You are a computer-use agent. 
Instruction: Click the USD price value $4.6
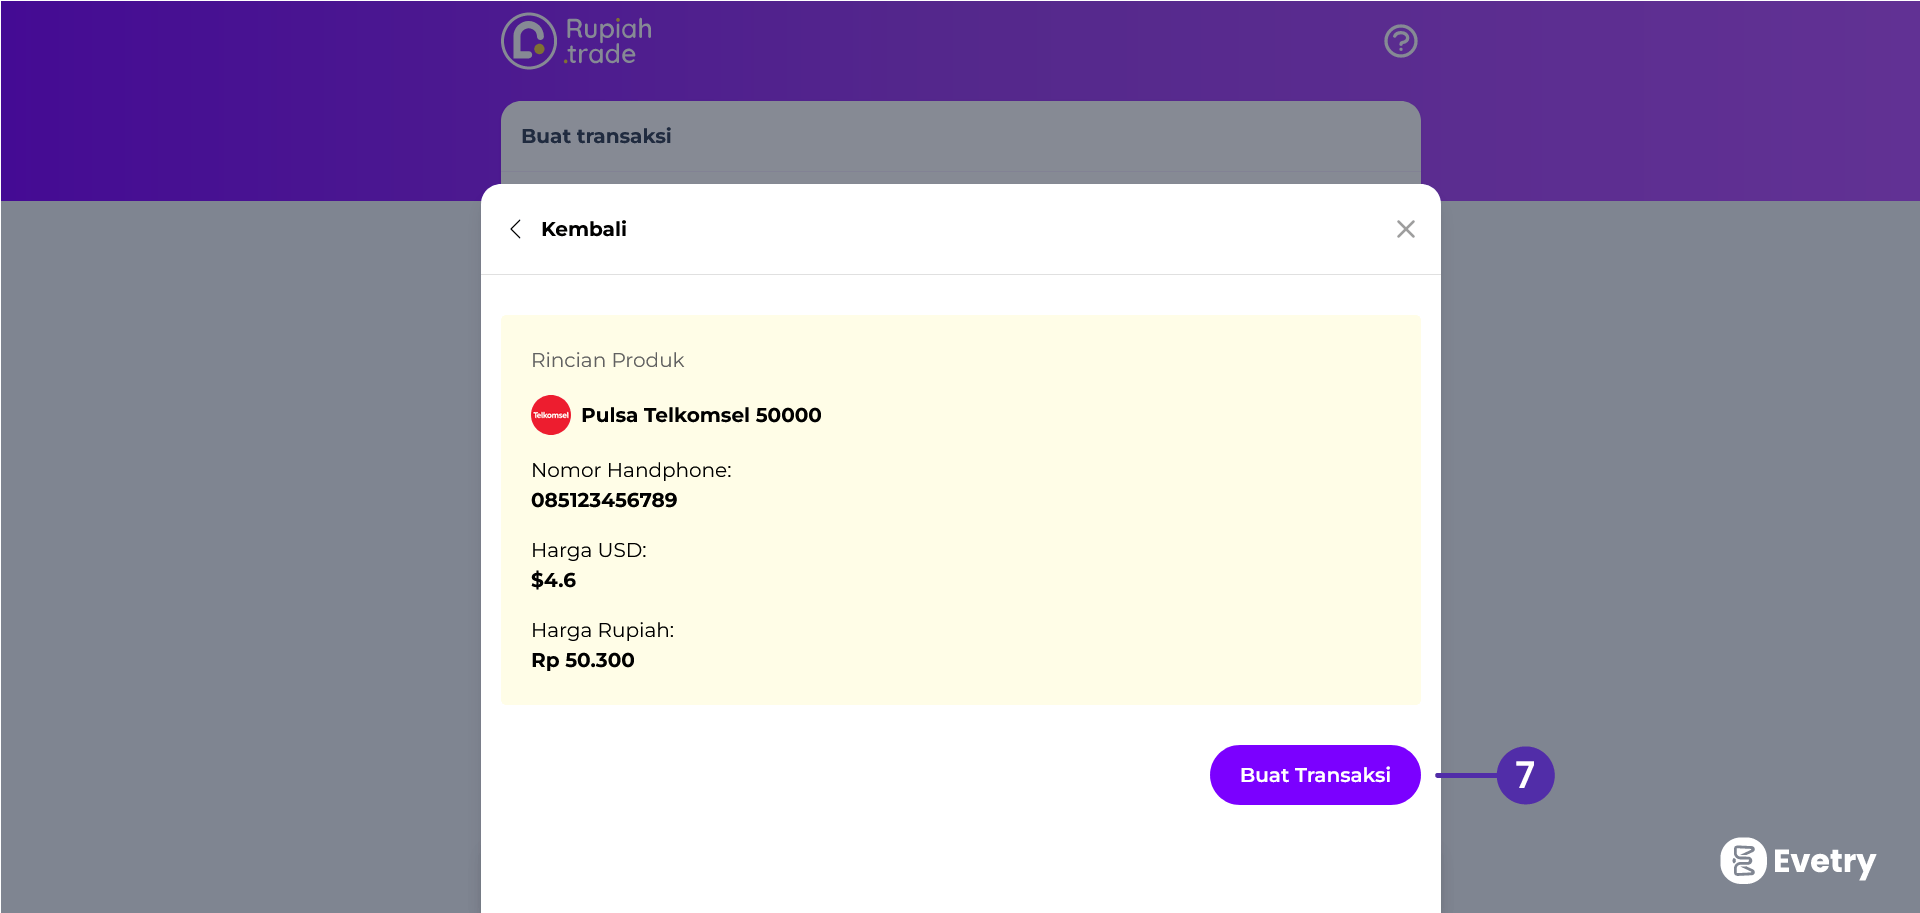point(553,580)
